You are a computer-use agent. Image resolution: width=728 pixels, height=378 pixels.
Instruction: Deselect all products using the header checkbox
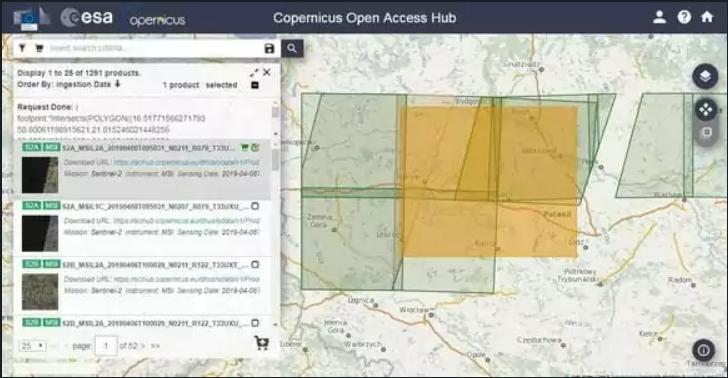(255, 85)
